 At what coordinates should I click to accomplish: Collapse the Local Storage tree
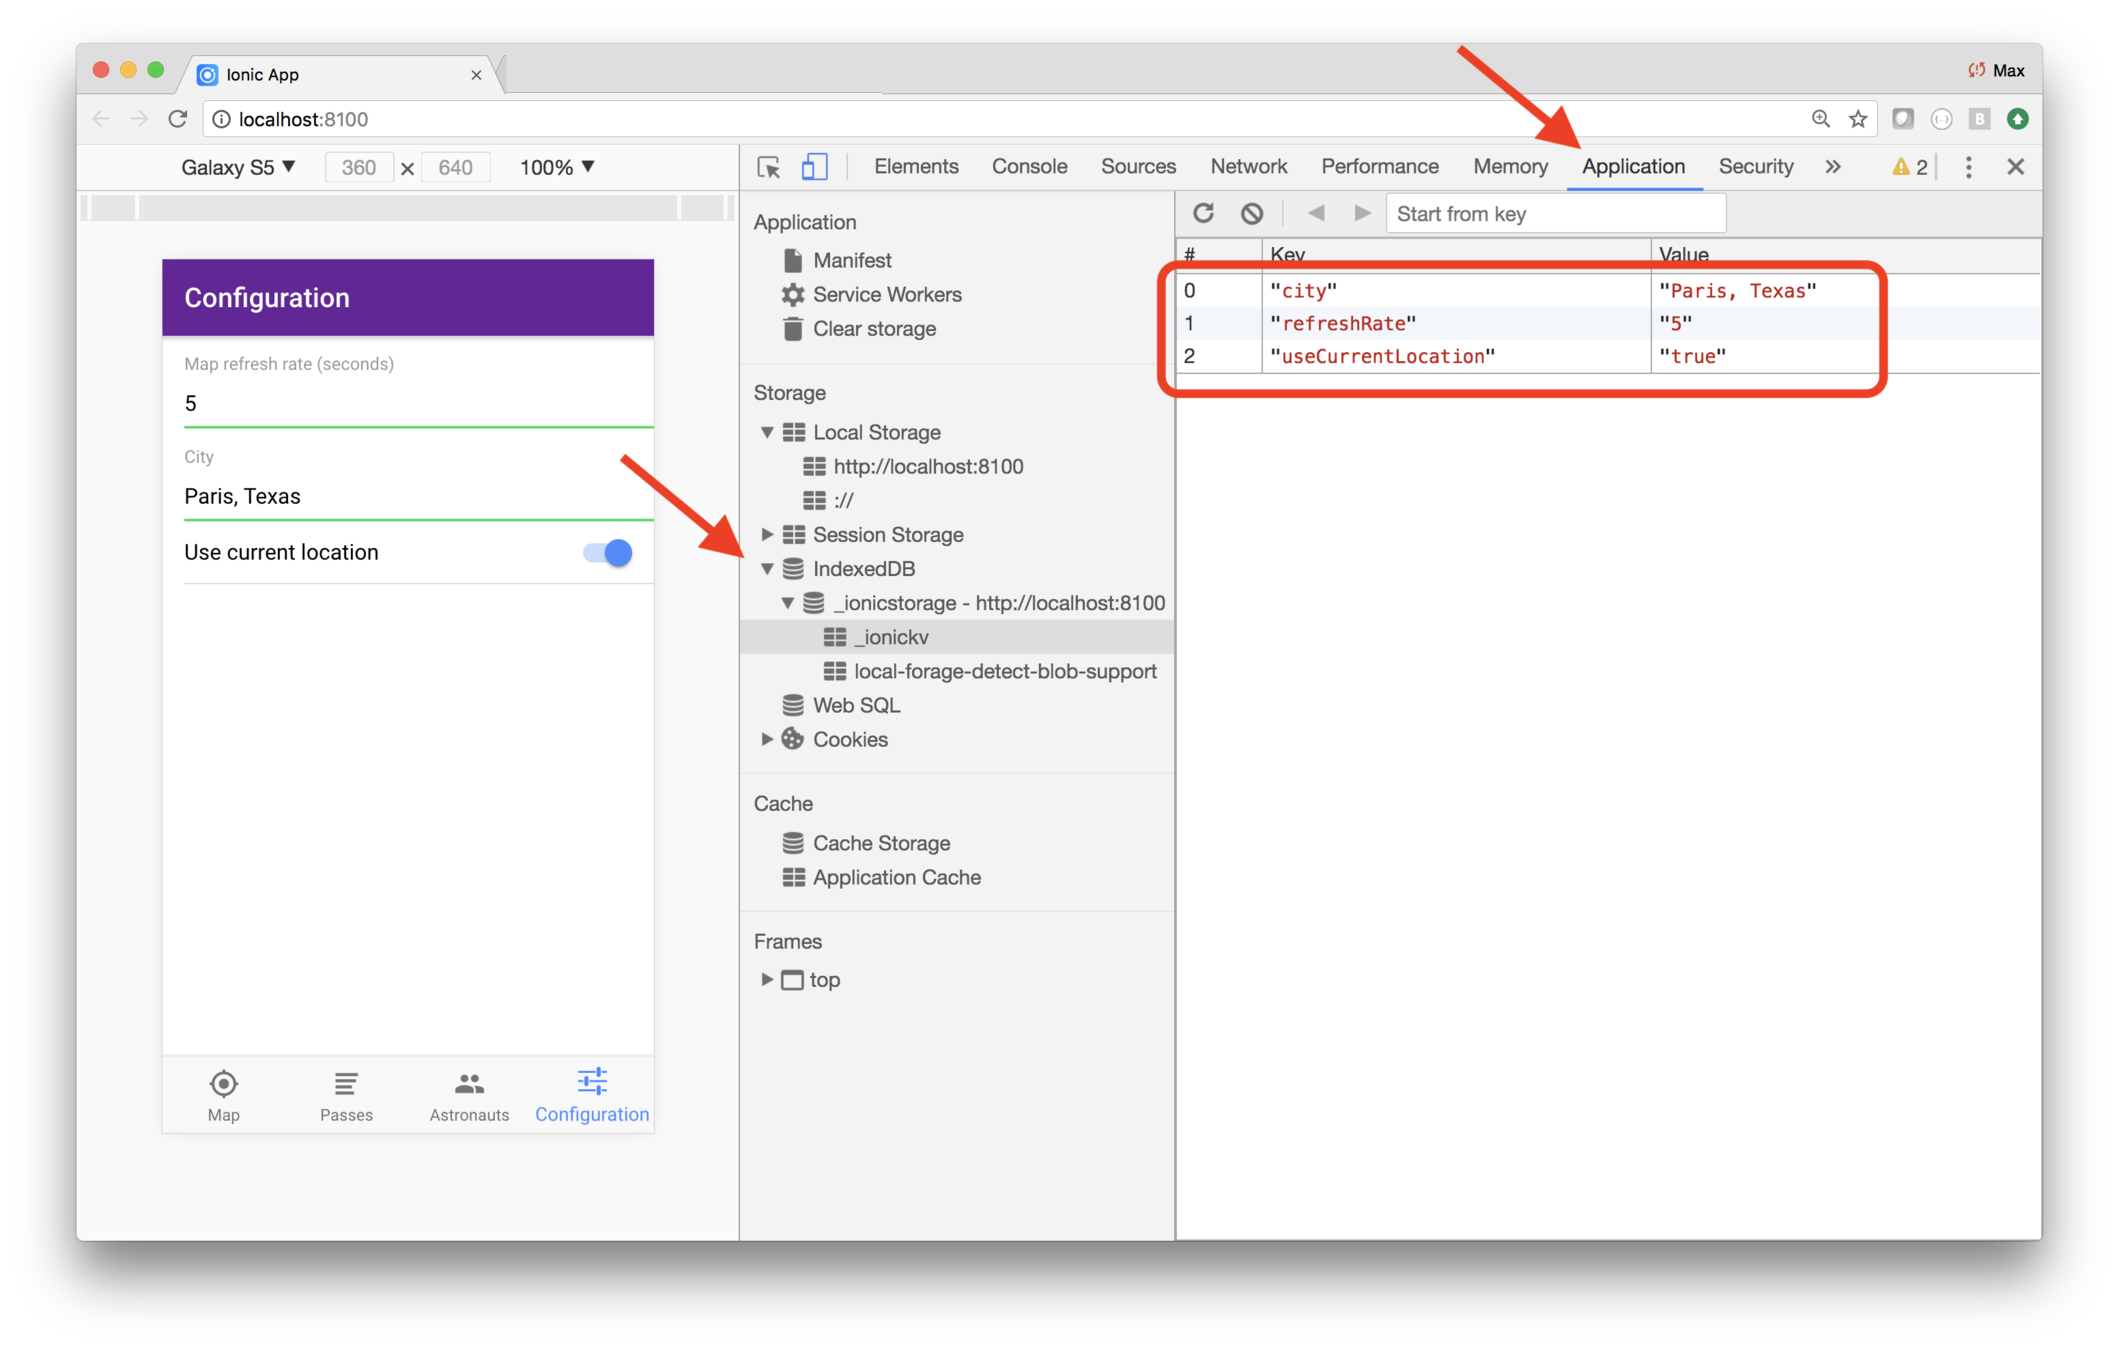(x=767, y=432)
